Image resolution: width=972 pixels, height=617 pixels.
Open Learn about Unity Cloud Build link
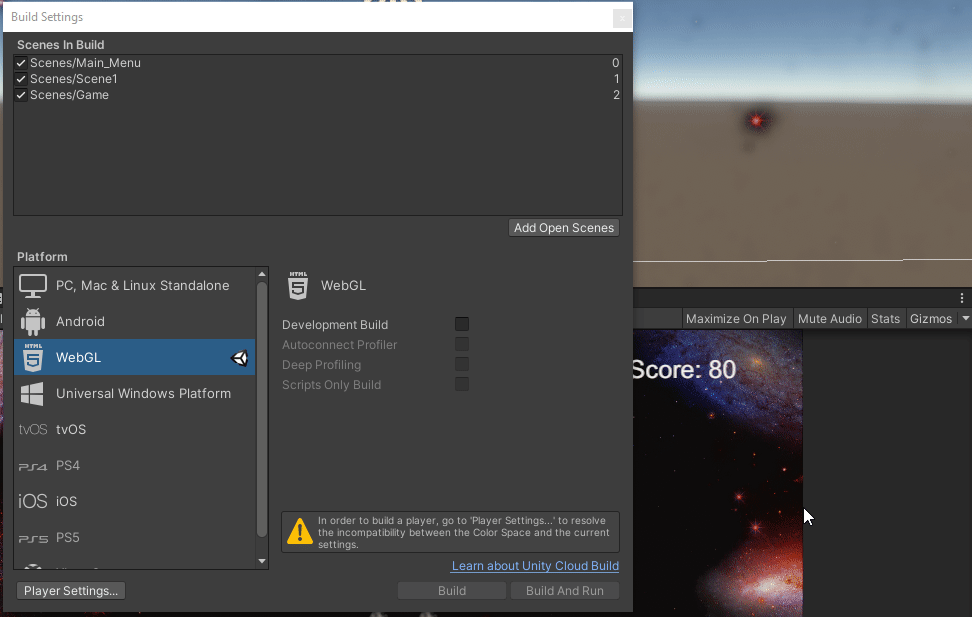coord(535,566)
